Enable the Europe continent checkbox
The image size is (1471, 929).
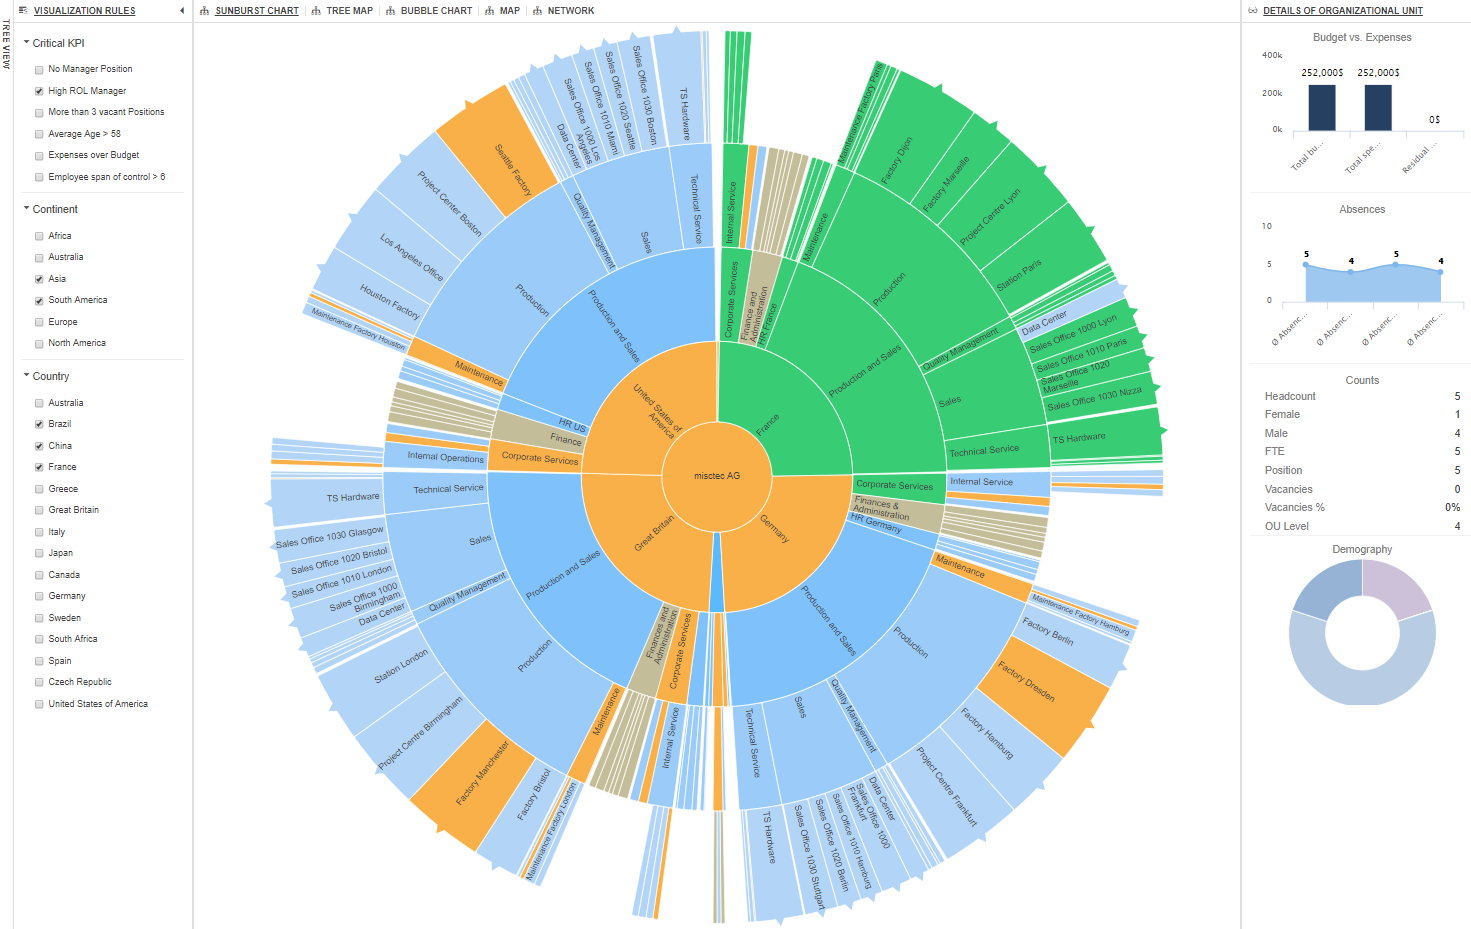pos(39,322)
